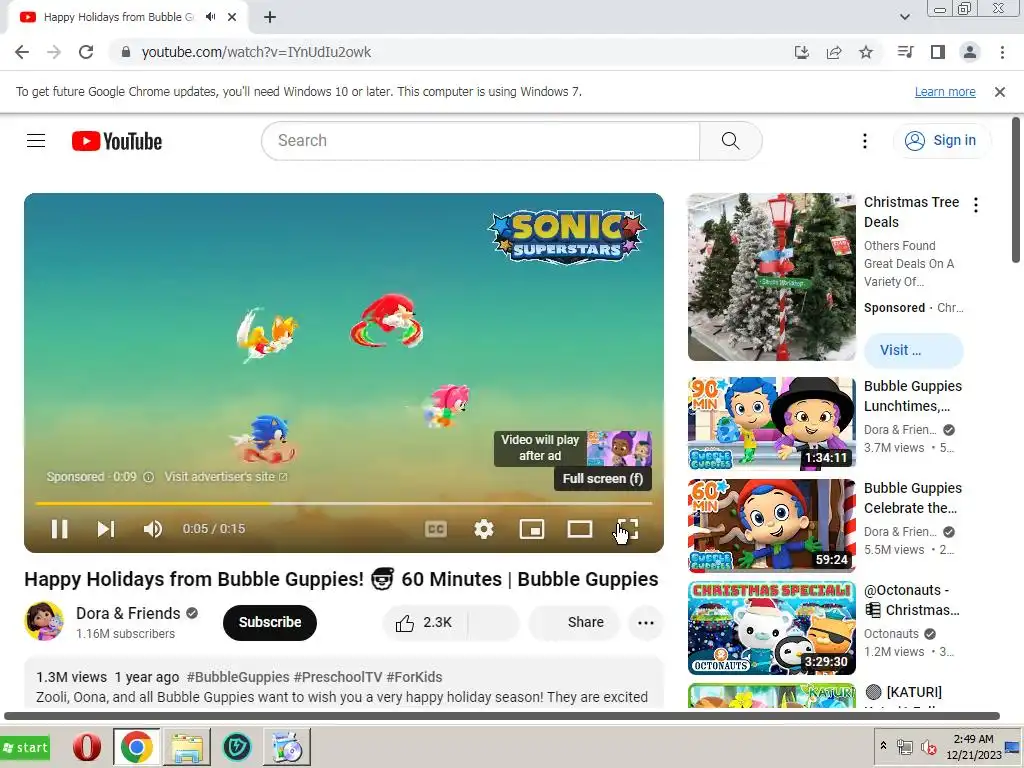Click the horizontal scrollbar

pos(502,716)
